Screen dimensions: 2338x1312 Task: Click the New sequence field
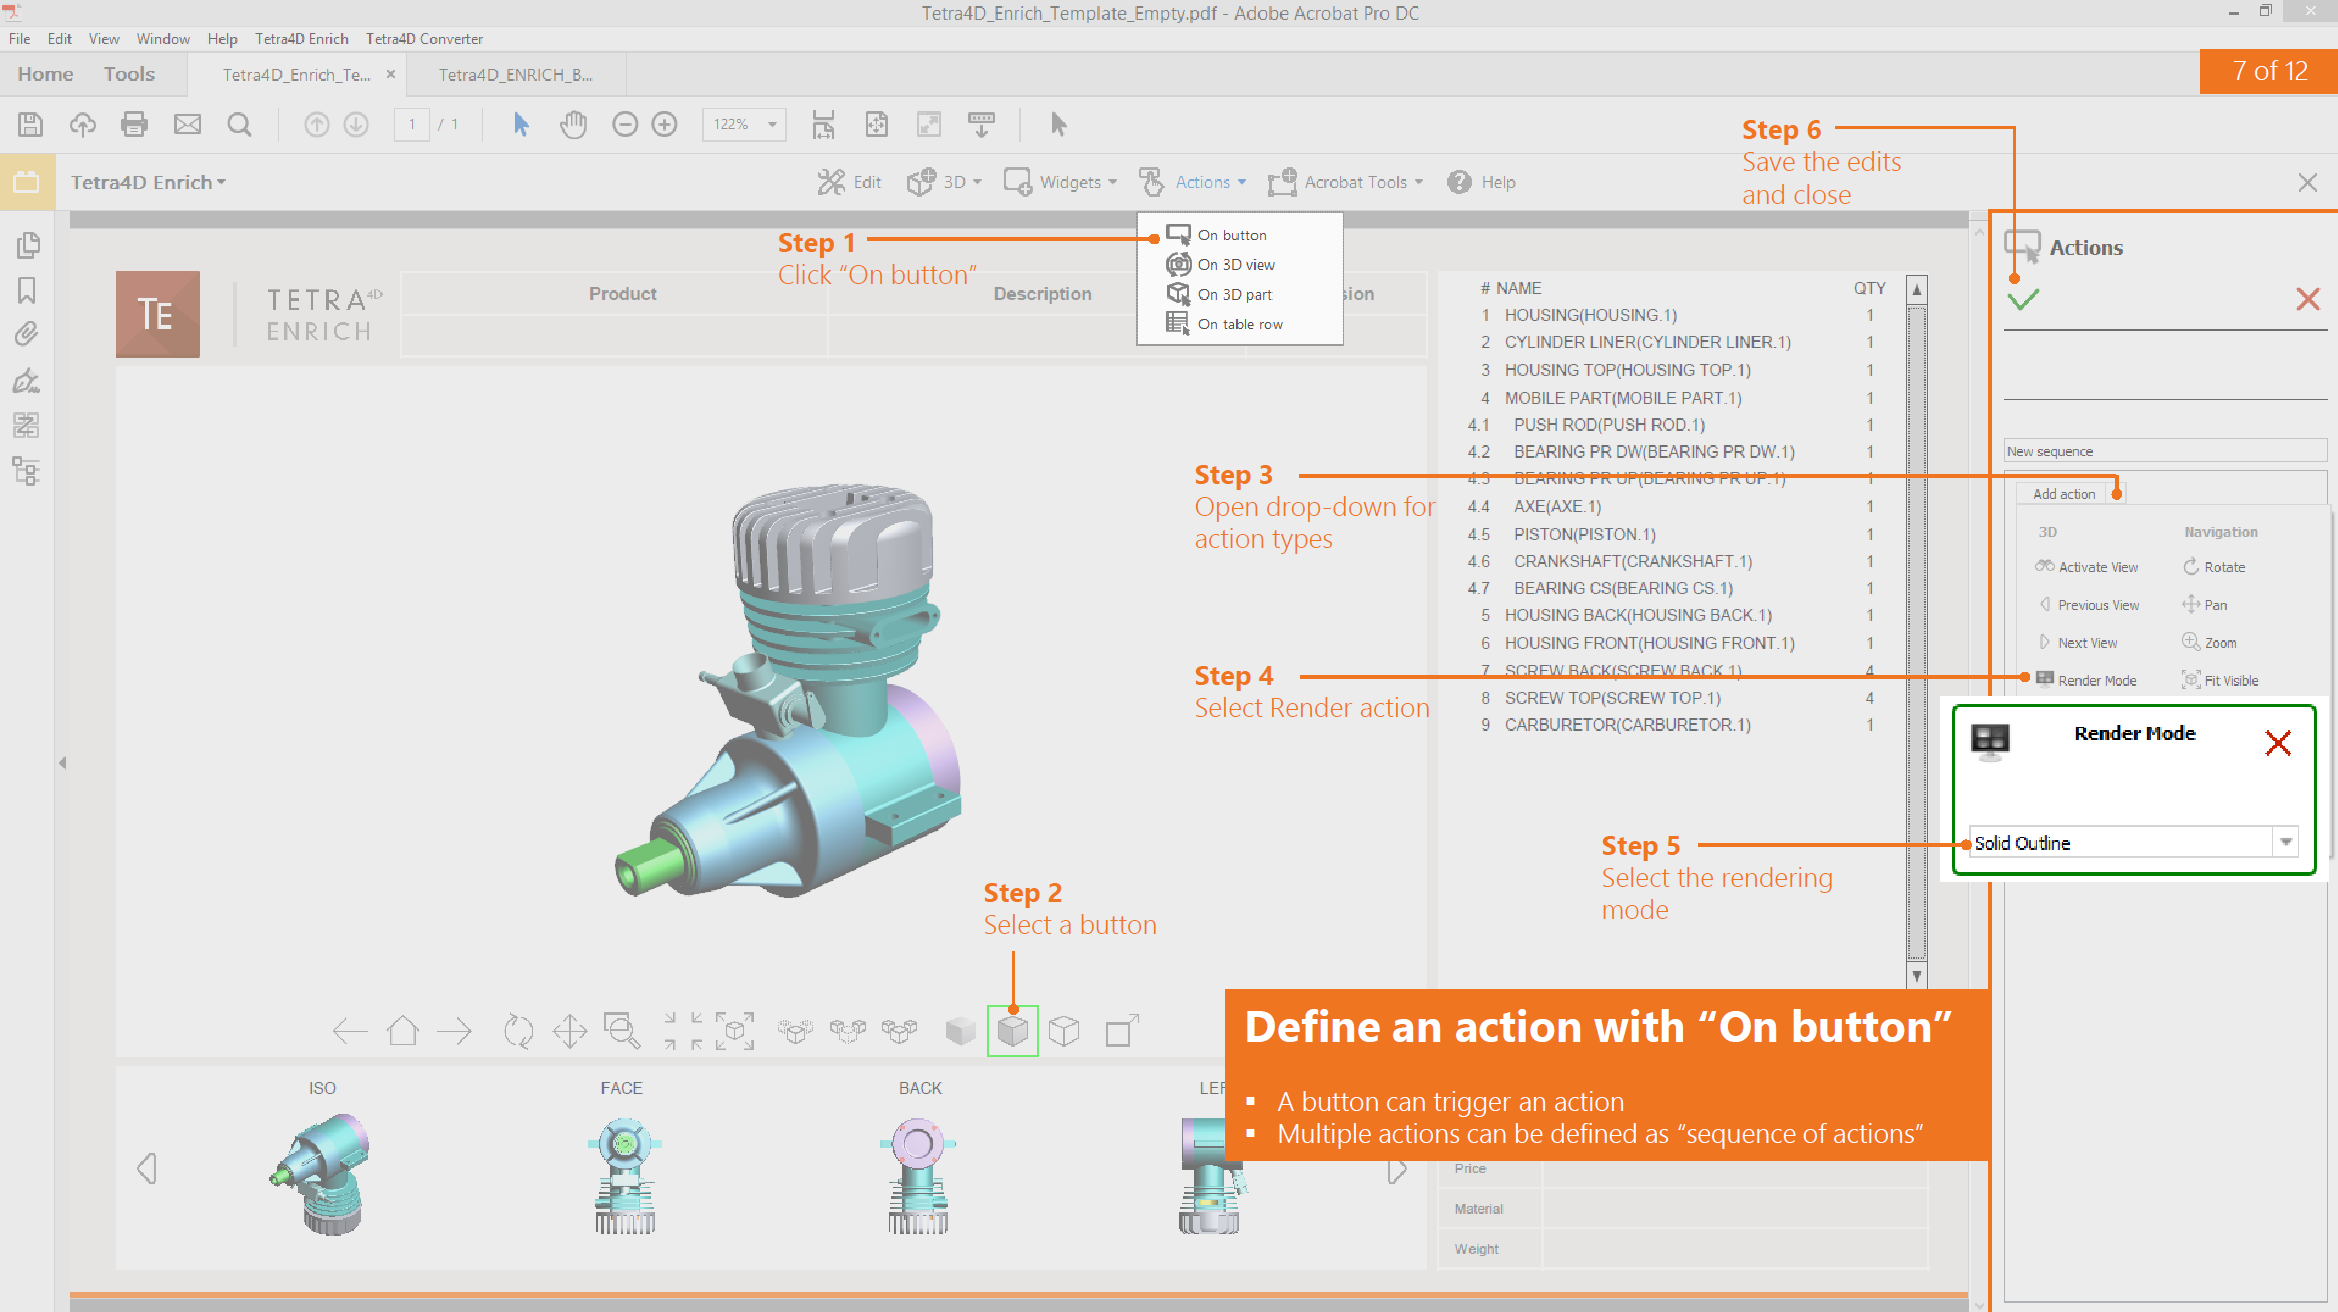(2165, 451)
